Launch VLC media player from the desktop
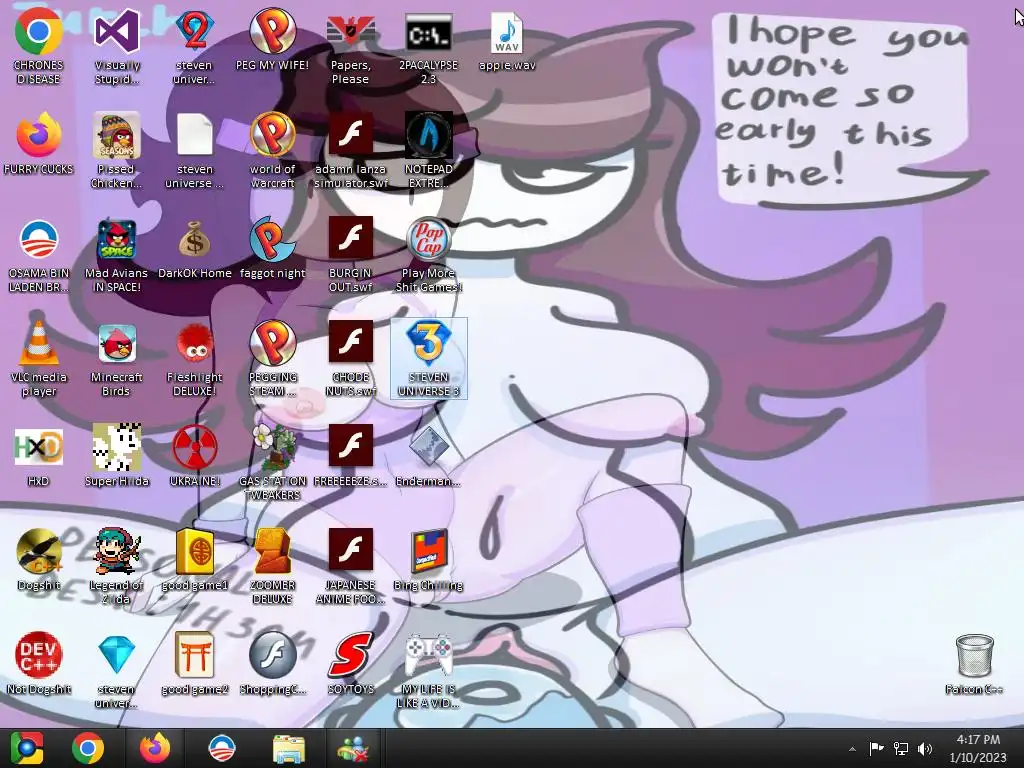 point(39,359)
